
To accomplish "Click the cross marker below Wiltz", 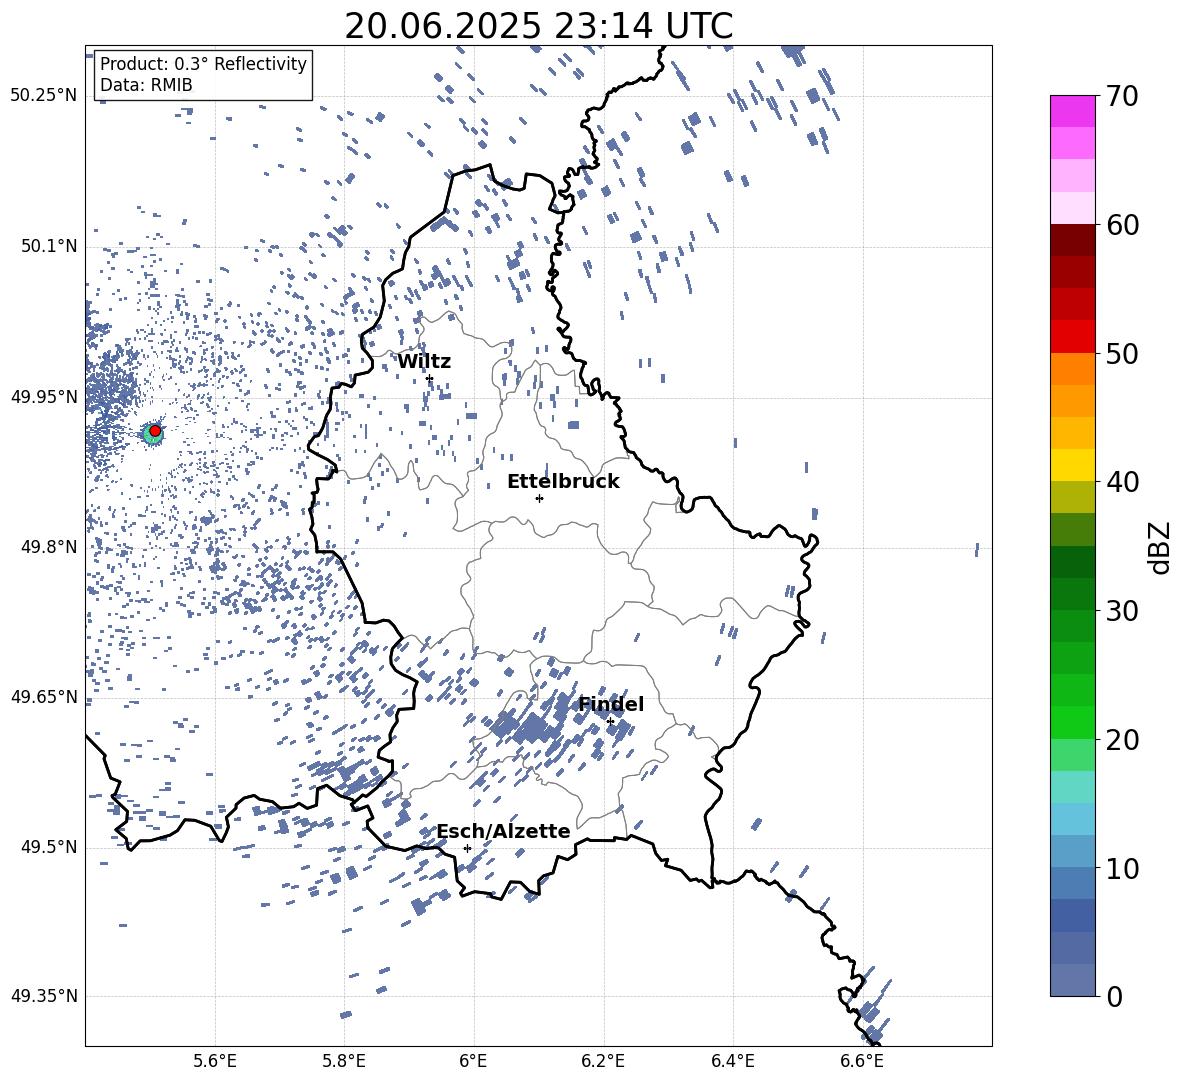I will tap(430, 378).
